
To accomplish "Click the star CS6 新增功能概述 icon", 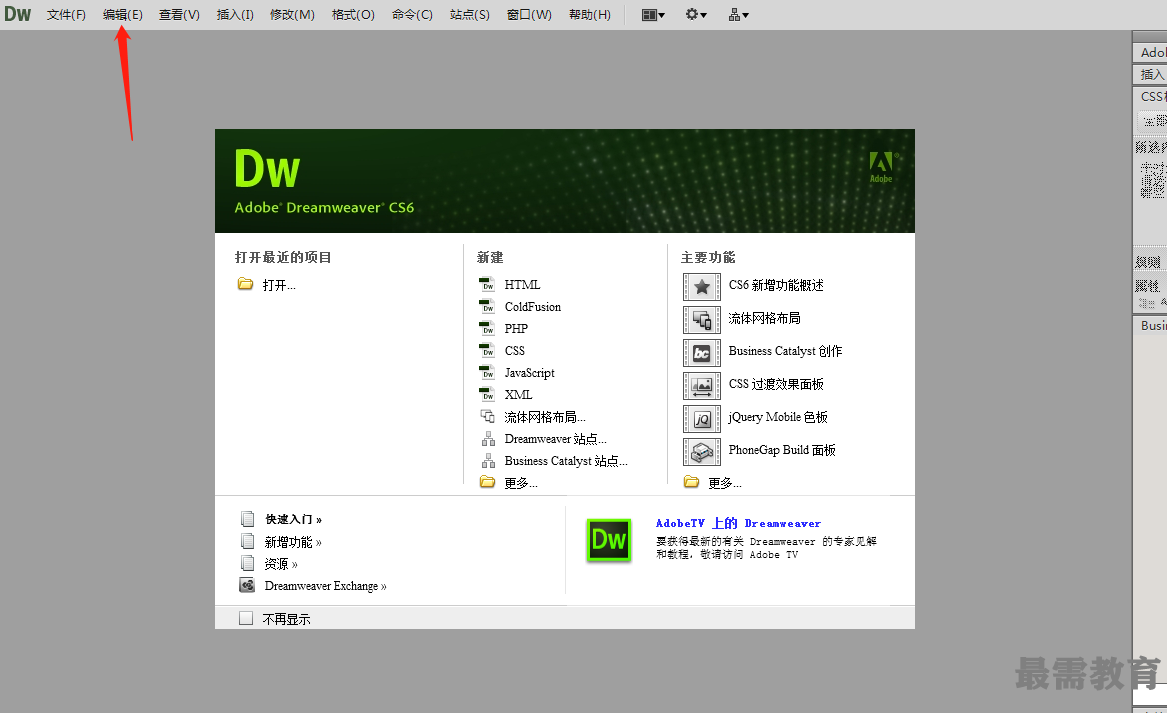I will tap(702, 287).
